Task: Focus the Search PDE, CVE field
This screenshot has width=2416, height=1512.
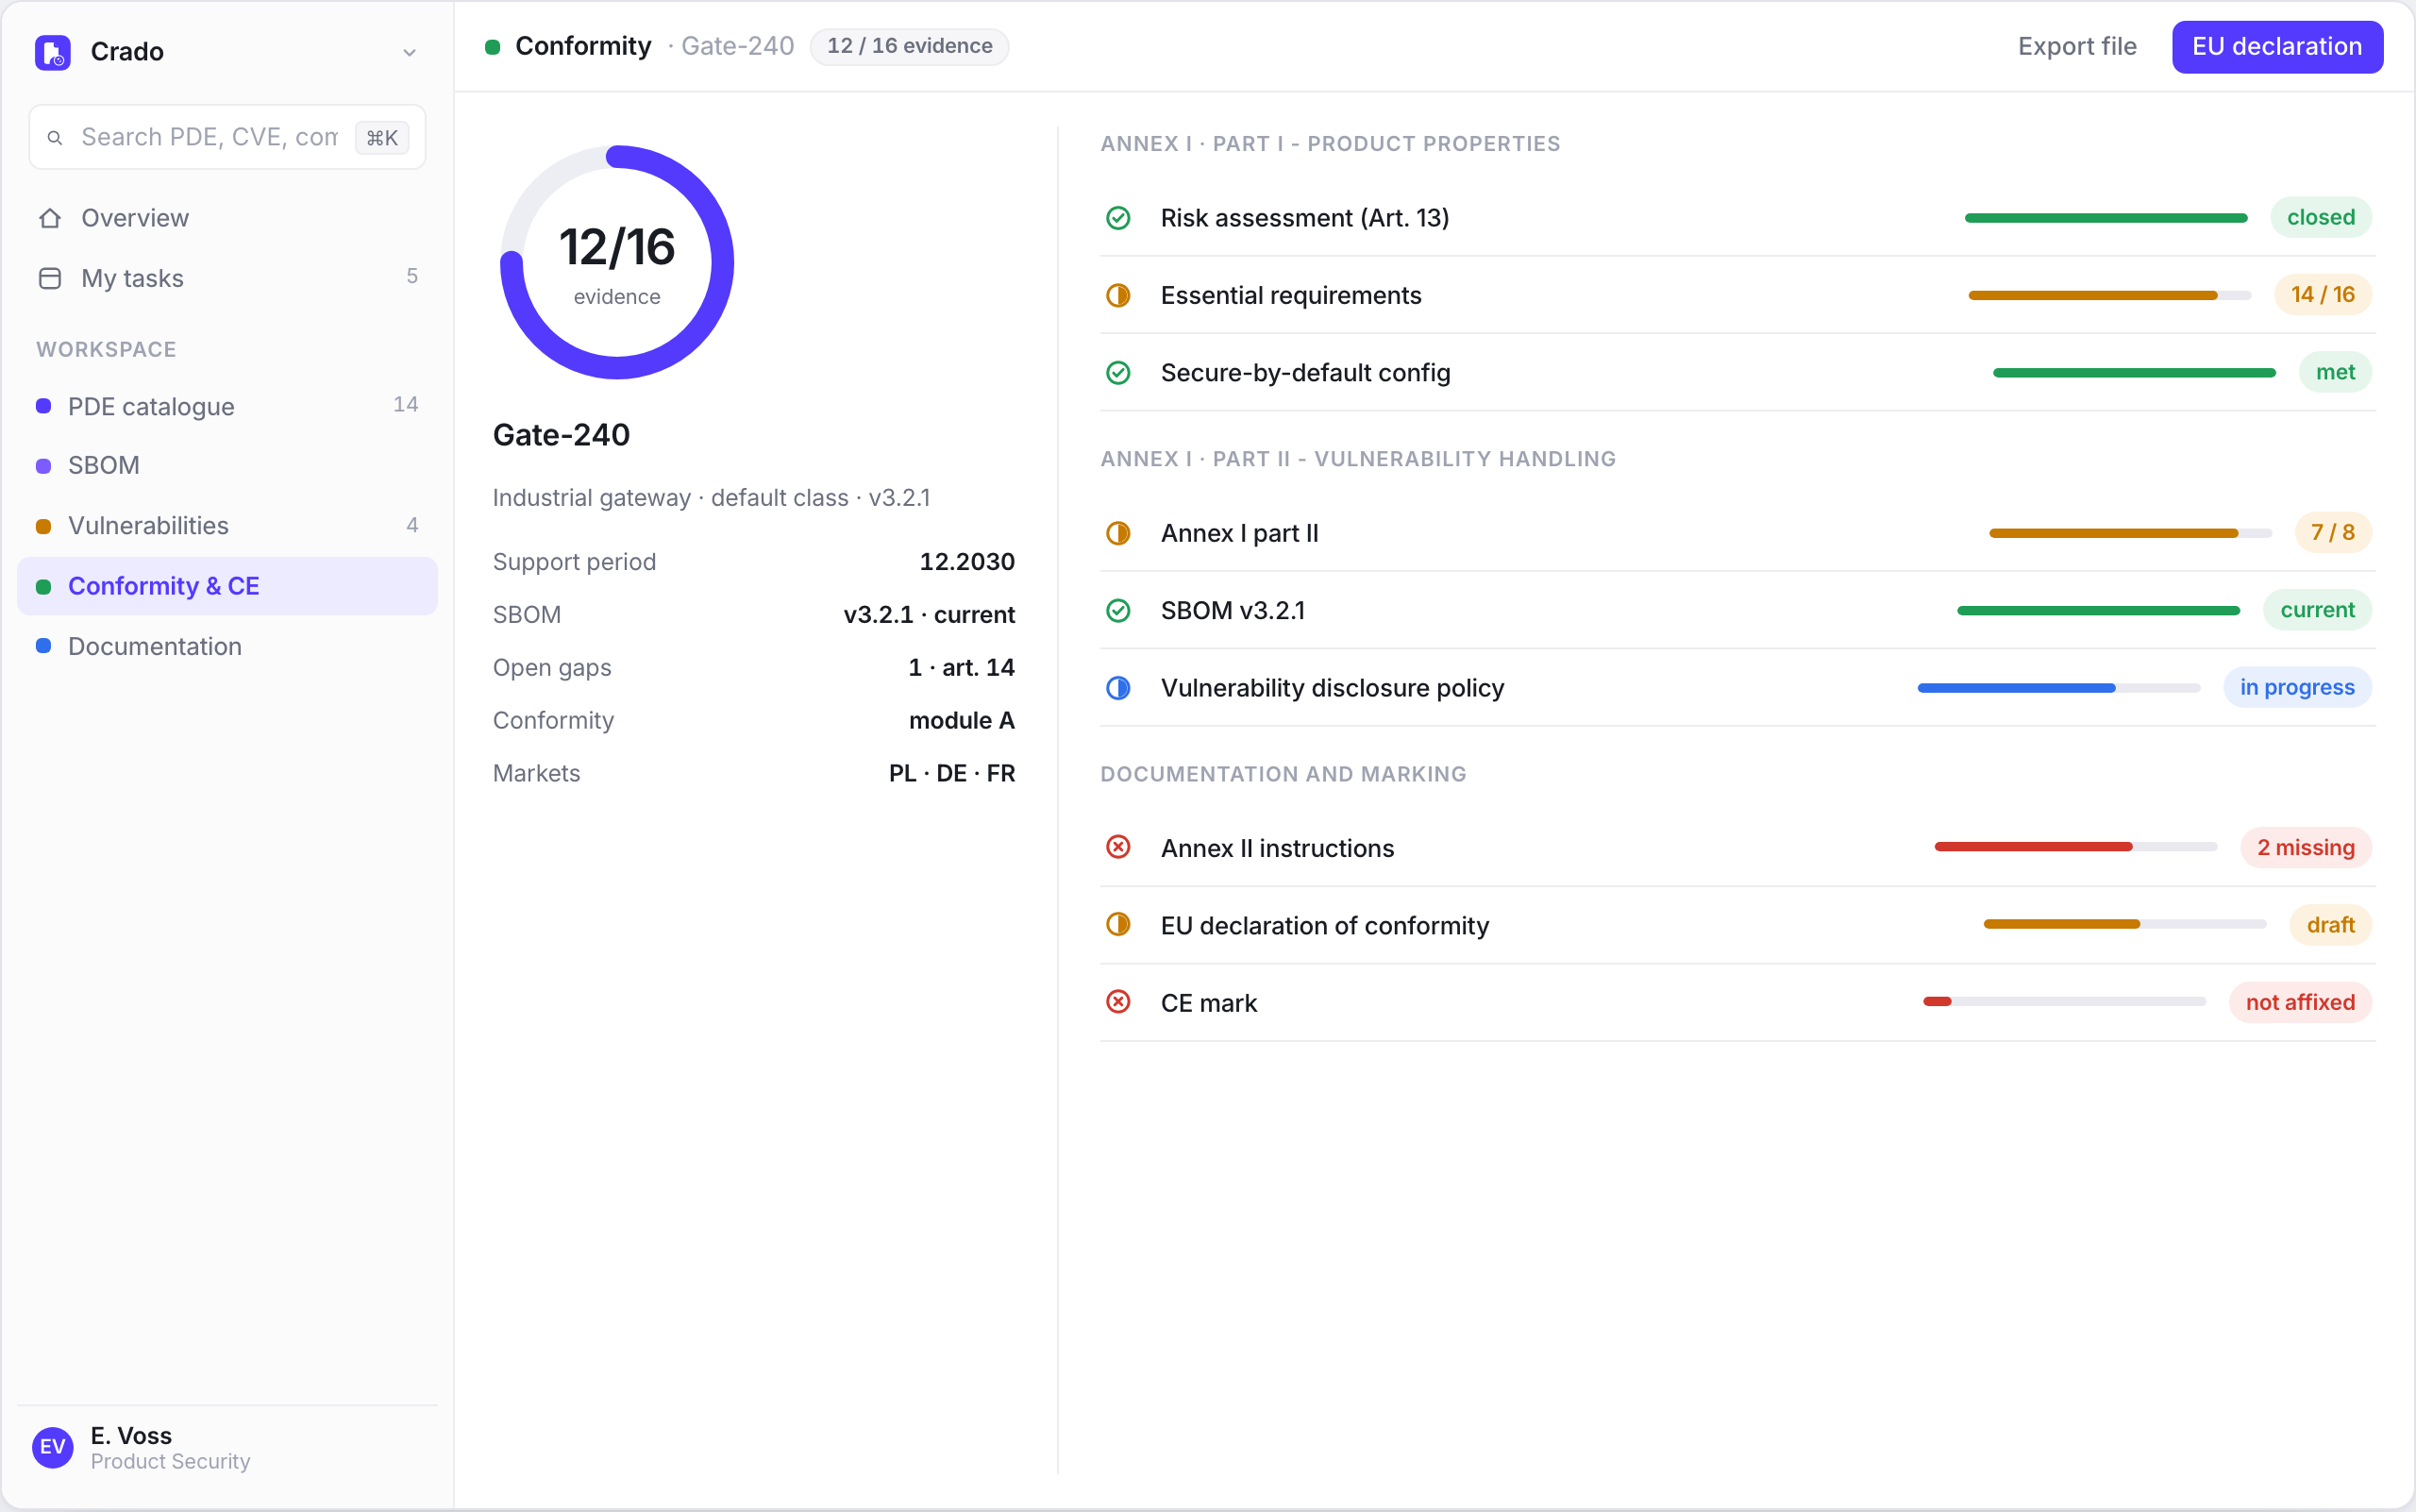Action: (x=227, y=137)
